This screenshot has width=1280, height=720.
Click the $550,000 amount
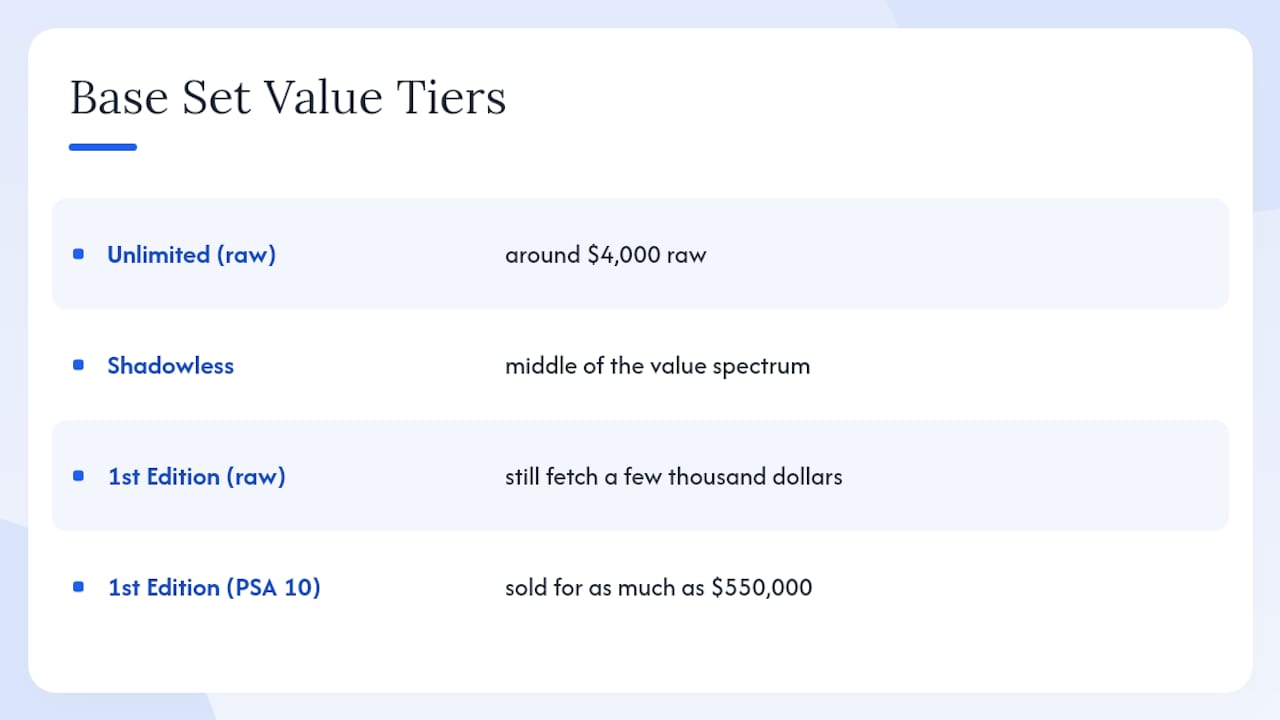tap(761, 588)
